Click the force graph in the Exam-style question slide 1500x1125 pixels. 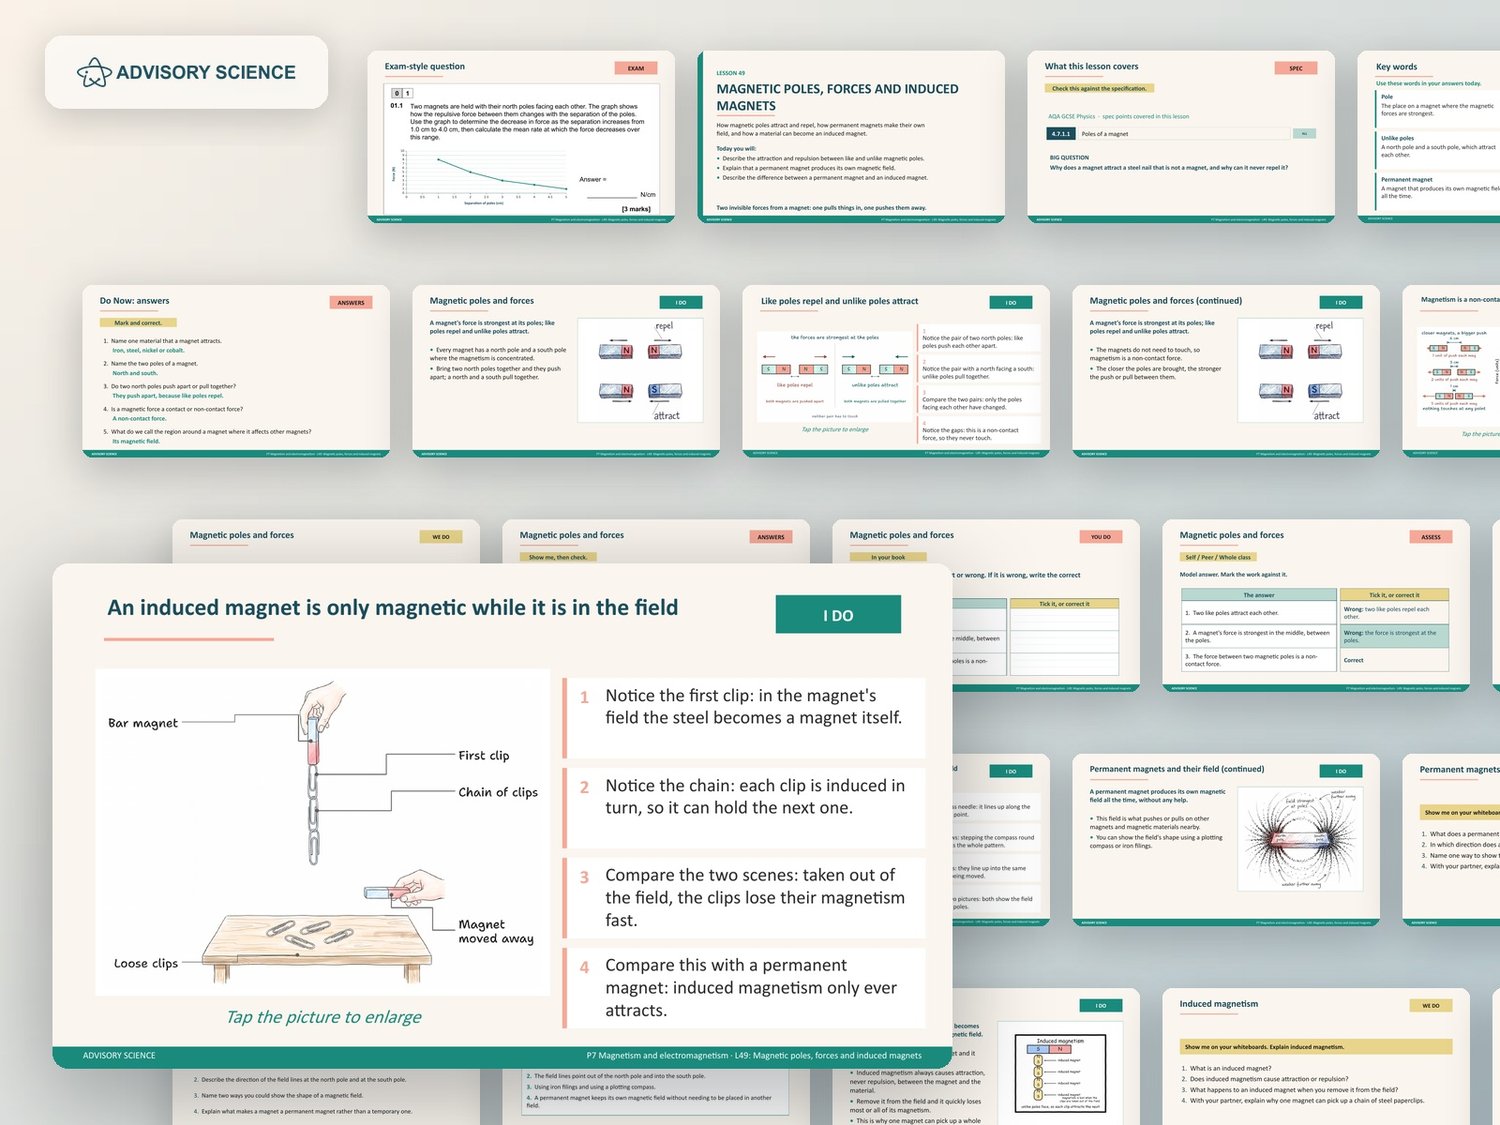pyautogui.click(x=484, y=176)
